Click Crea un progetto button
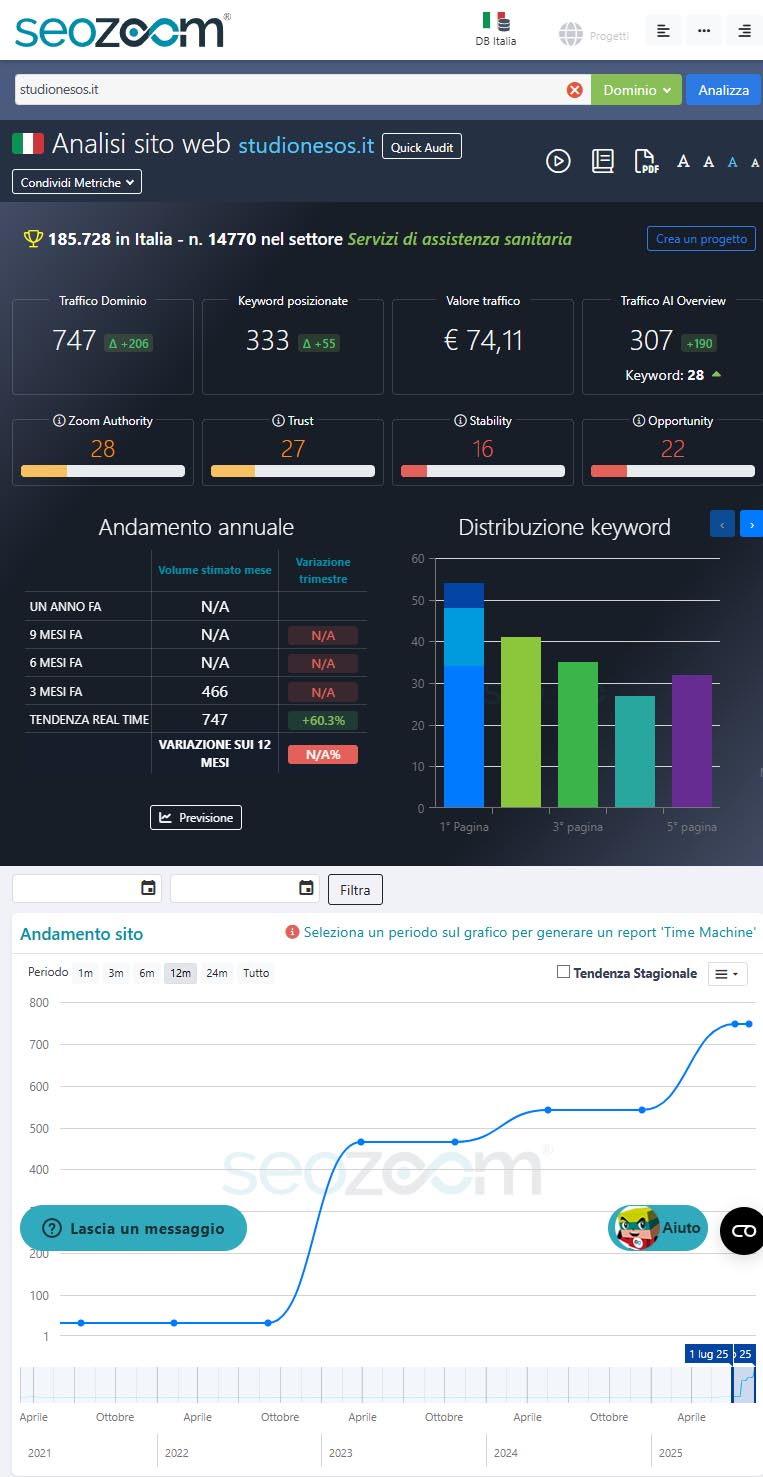The height and width of the screenshot is (1477, 763). coord(701,239)
